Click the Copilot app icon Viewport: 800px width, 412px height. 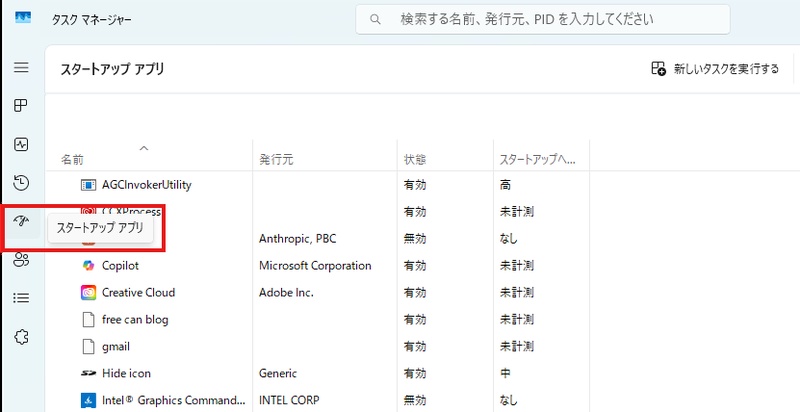(x=89, y=266)
